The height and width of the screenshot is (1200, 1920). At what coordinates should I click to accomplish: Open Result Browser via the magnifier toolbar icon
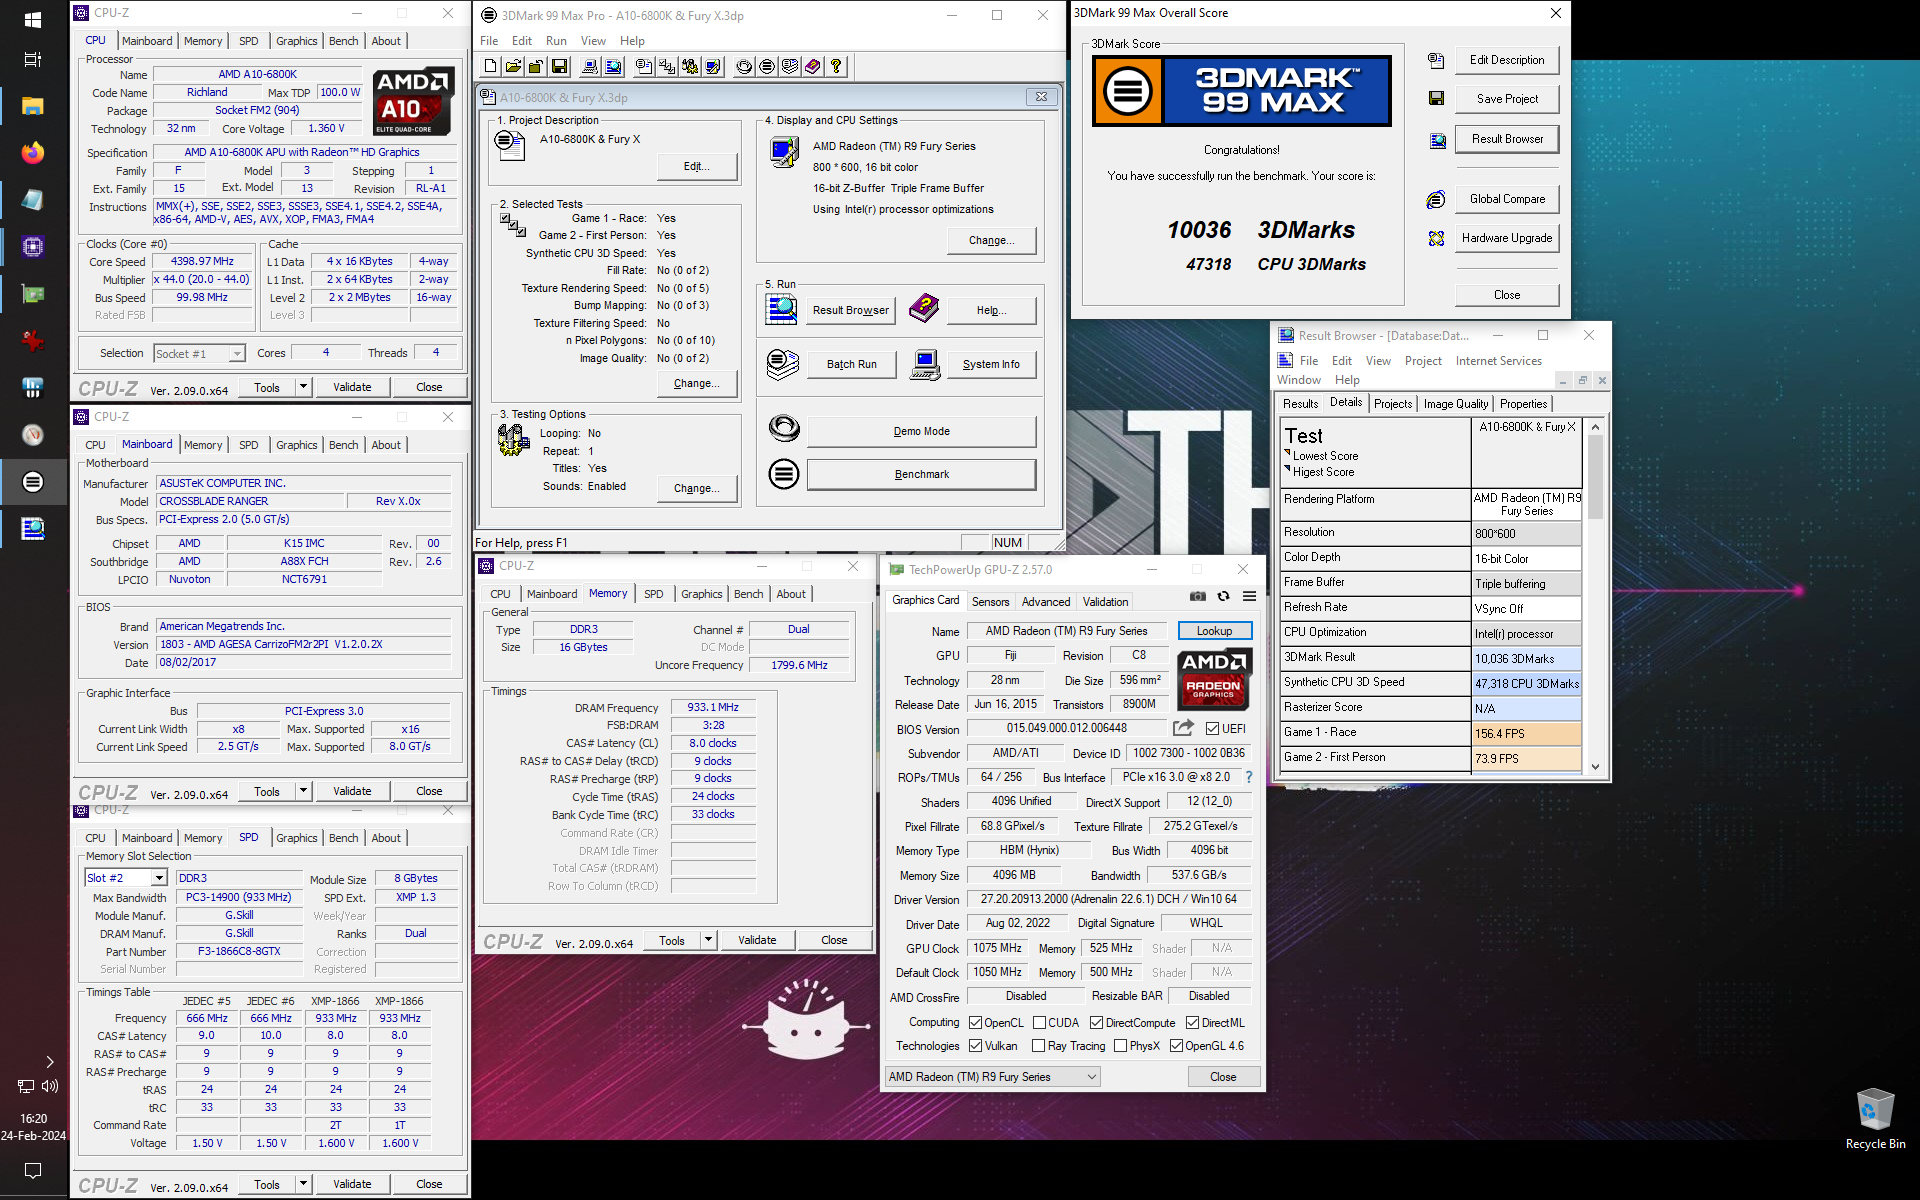click(x=613, y=67)
